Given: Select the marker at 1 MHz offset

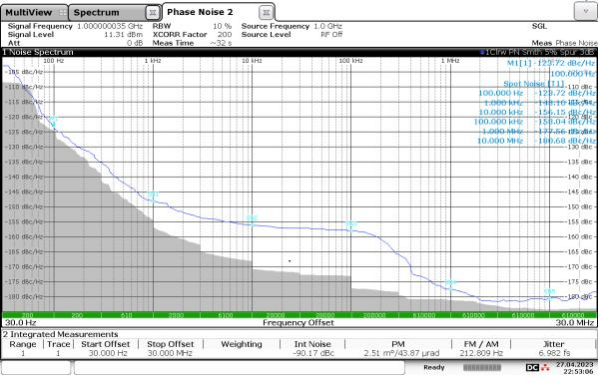Looking at the screenshot, I should point(451,284).
